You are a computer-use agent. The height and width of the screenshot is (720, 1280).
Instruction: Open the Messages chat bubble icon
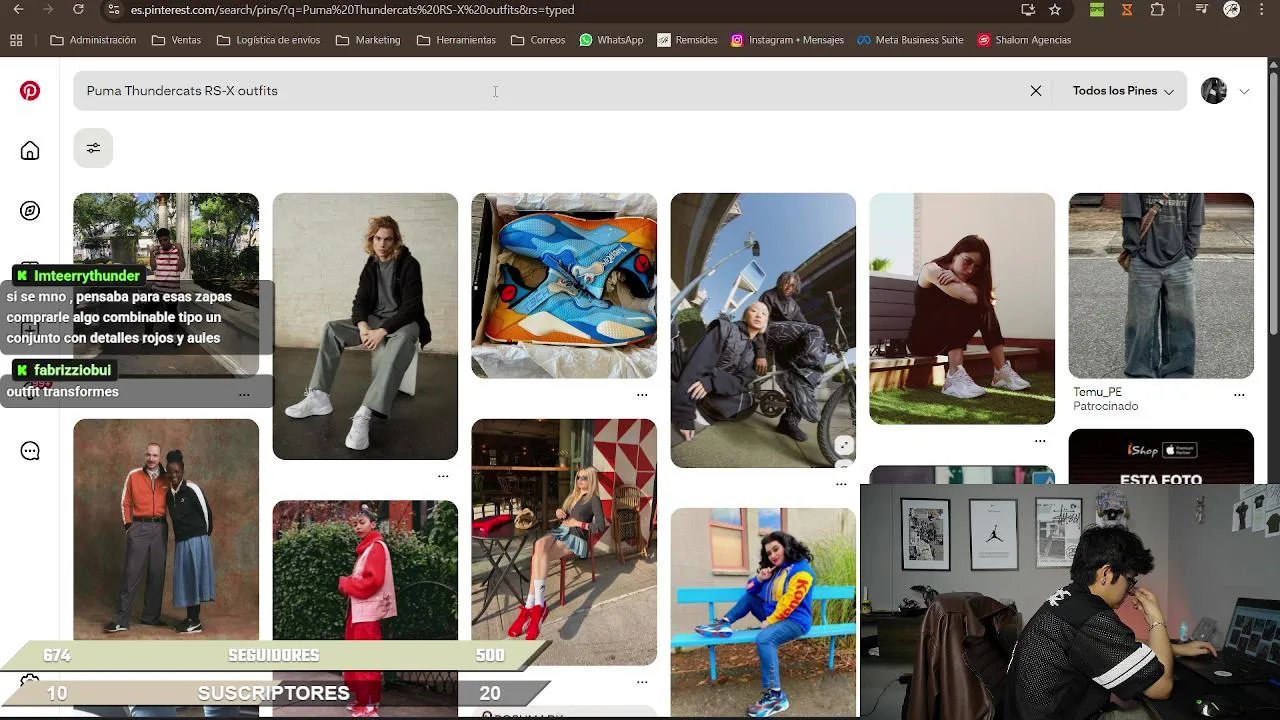[30, 451]
